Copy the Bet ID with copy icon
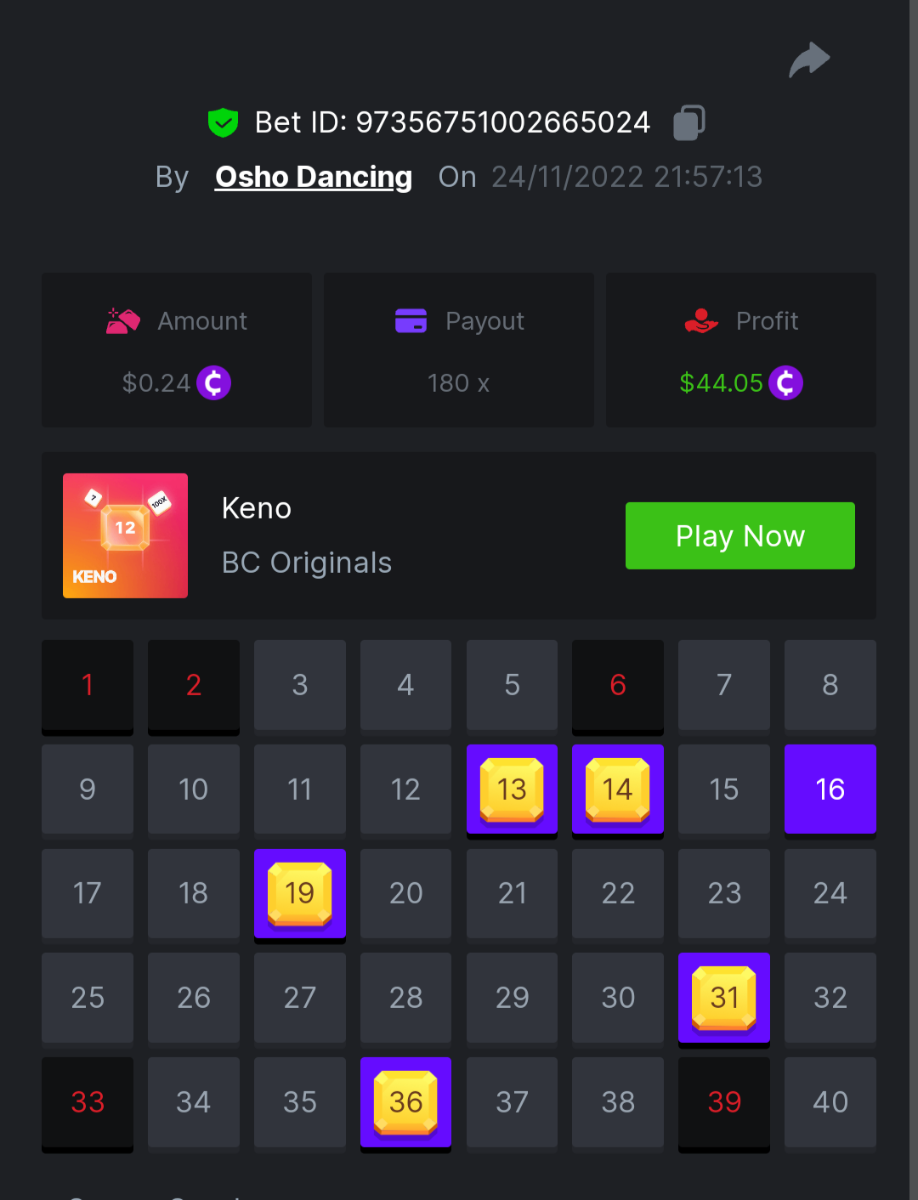 (x=688, y=123)
